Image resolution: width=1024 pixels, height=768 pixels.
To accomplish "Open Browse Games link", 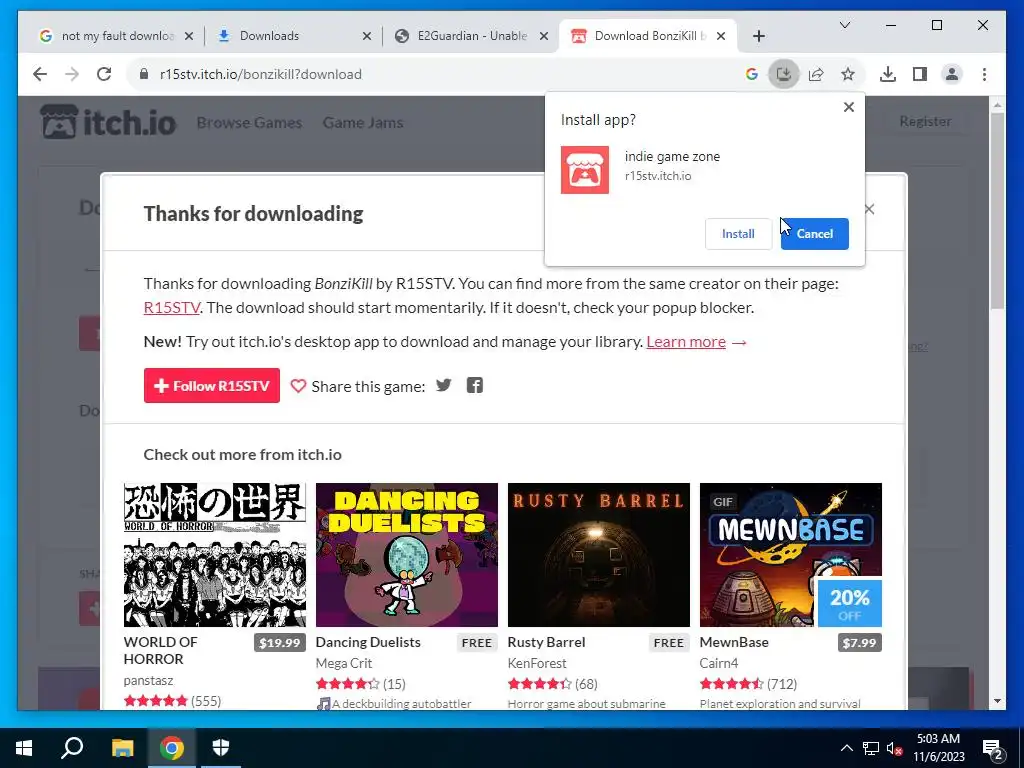I will click(249, 123).
